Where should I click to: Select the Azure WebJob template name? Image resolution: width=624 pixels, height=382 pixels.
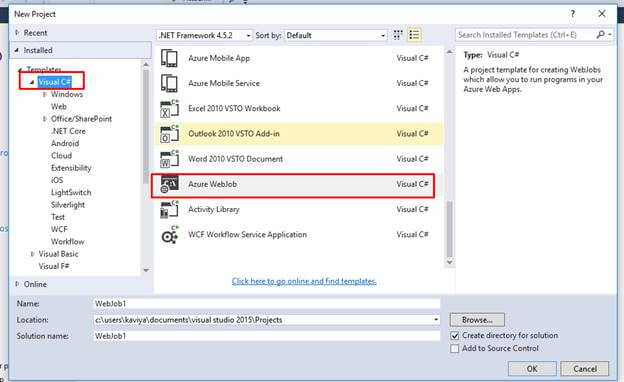(213, 184)
